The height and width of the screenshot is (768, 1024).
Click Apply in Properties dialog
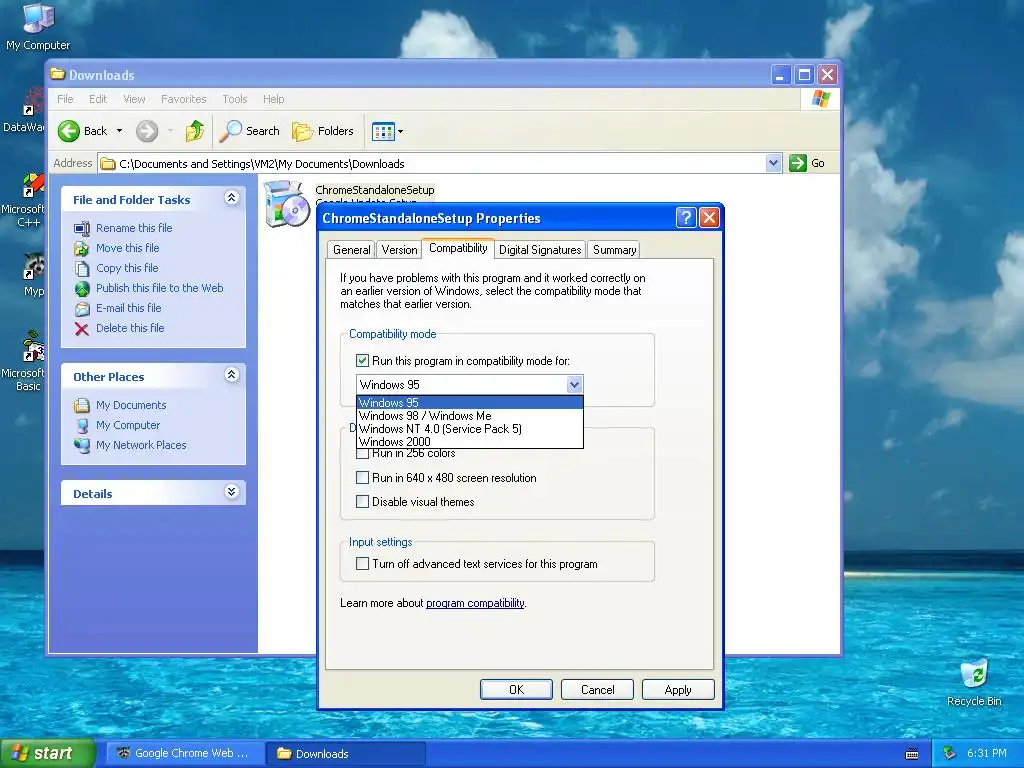(x=678, y=690)
